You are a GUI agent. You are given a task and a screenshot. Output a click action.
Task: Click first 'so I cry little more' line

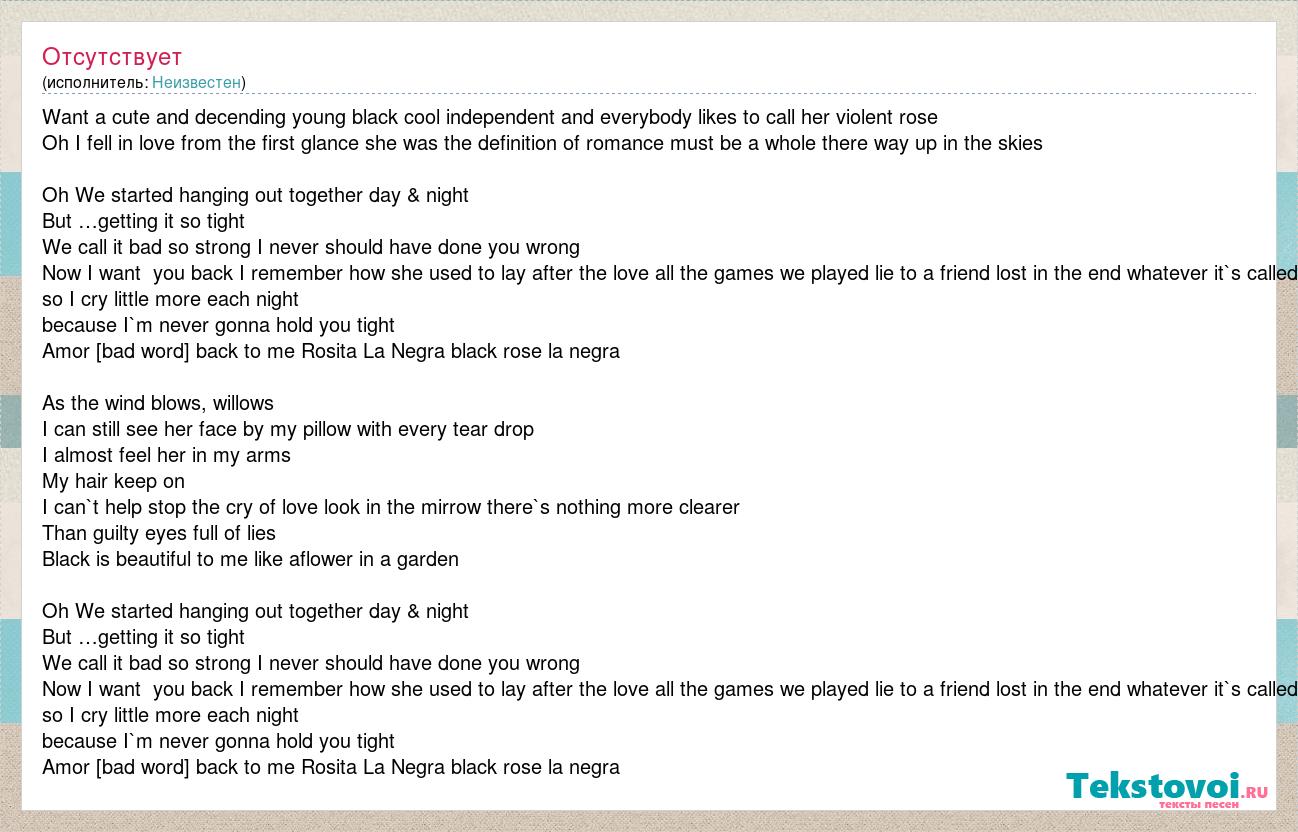(170, 300)
